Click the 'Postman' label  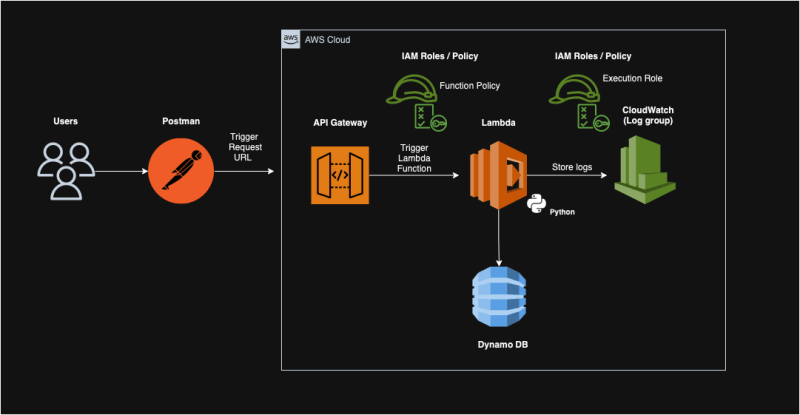pyautogui.click(x=181, y=121)
